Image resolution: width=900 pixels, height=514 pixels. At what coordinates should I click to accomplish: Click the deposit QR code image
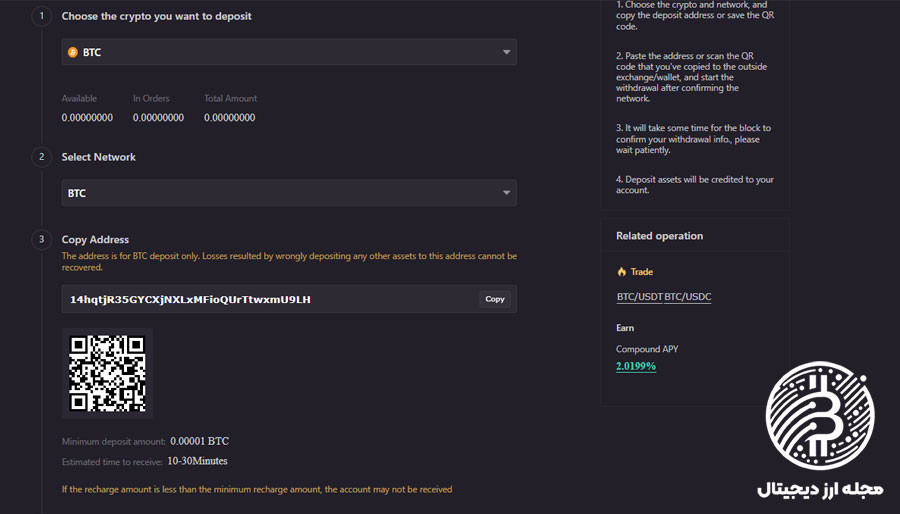[107, 373]
